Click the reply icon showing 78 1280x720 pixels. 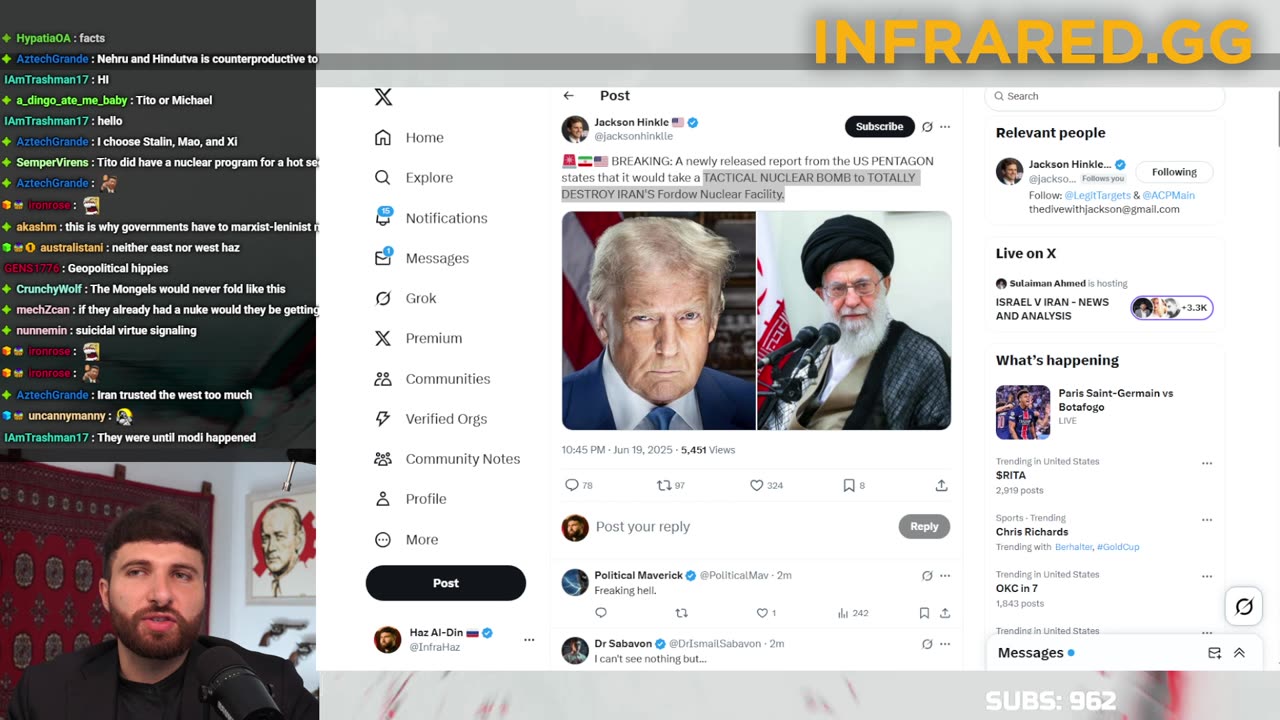(572, 485)
